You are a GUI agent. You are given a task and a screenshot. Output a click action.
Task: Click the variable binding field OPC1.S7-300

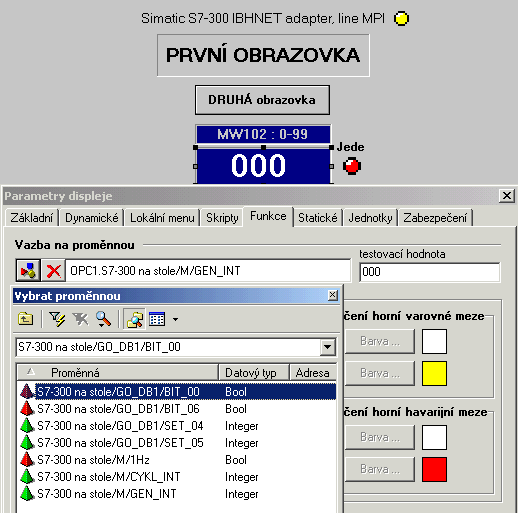tap(208, 270)
